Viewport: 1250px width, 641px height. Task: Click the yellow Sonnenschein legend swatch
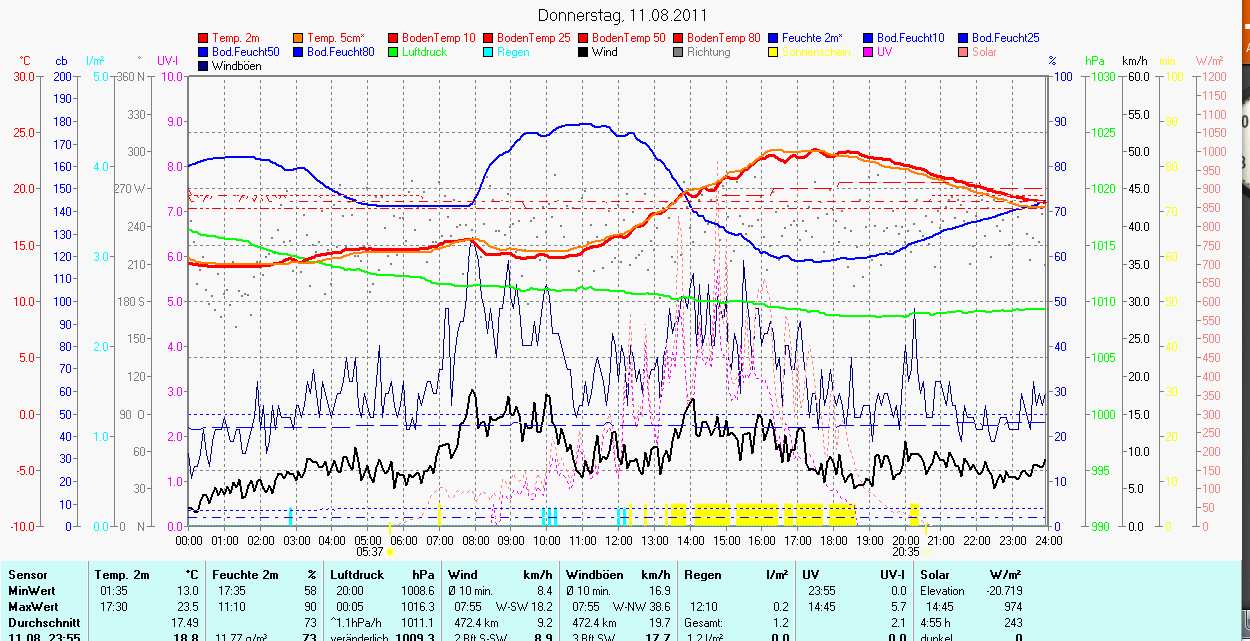(x=774, y=51)
